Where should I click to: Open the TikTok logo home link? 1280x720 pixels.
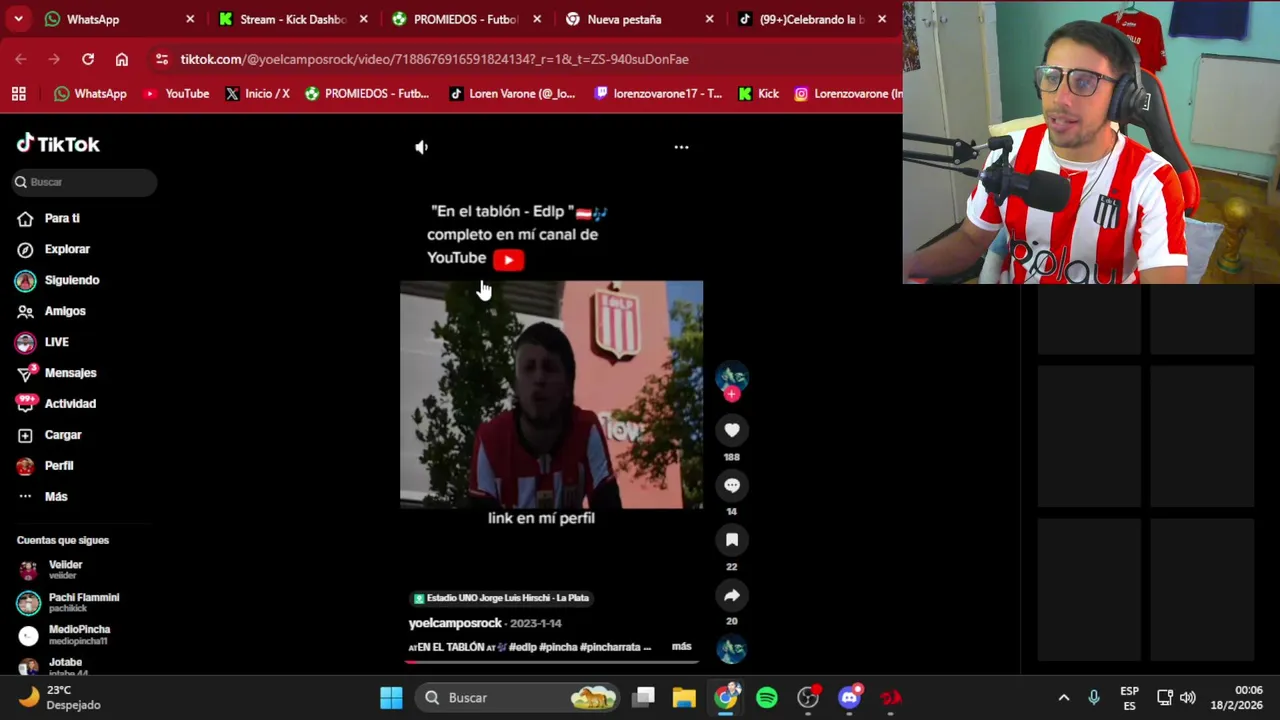(x=58, y=144)
